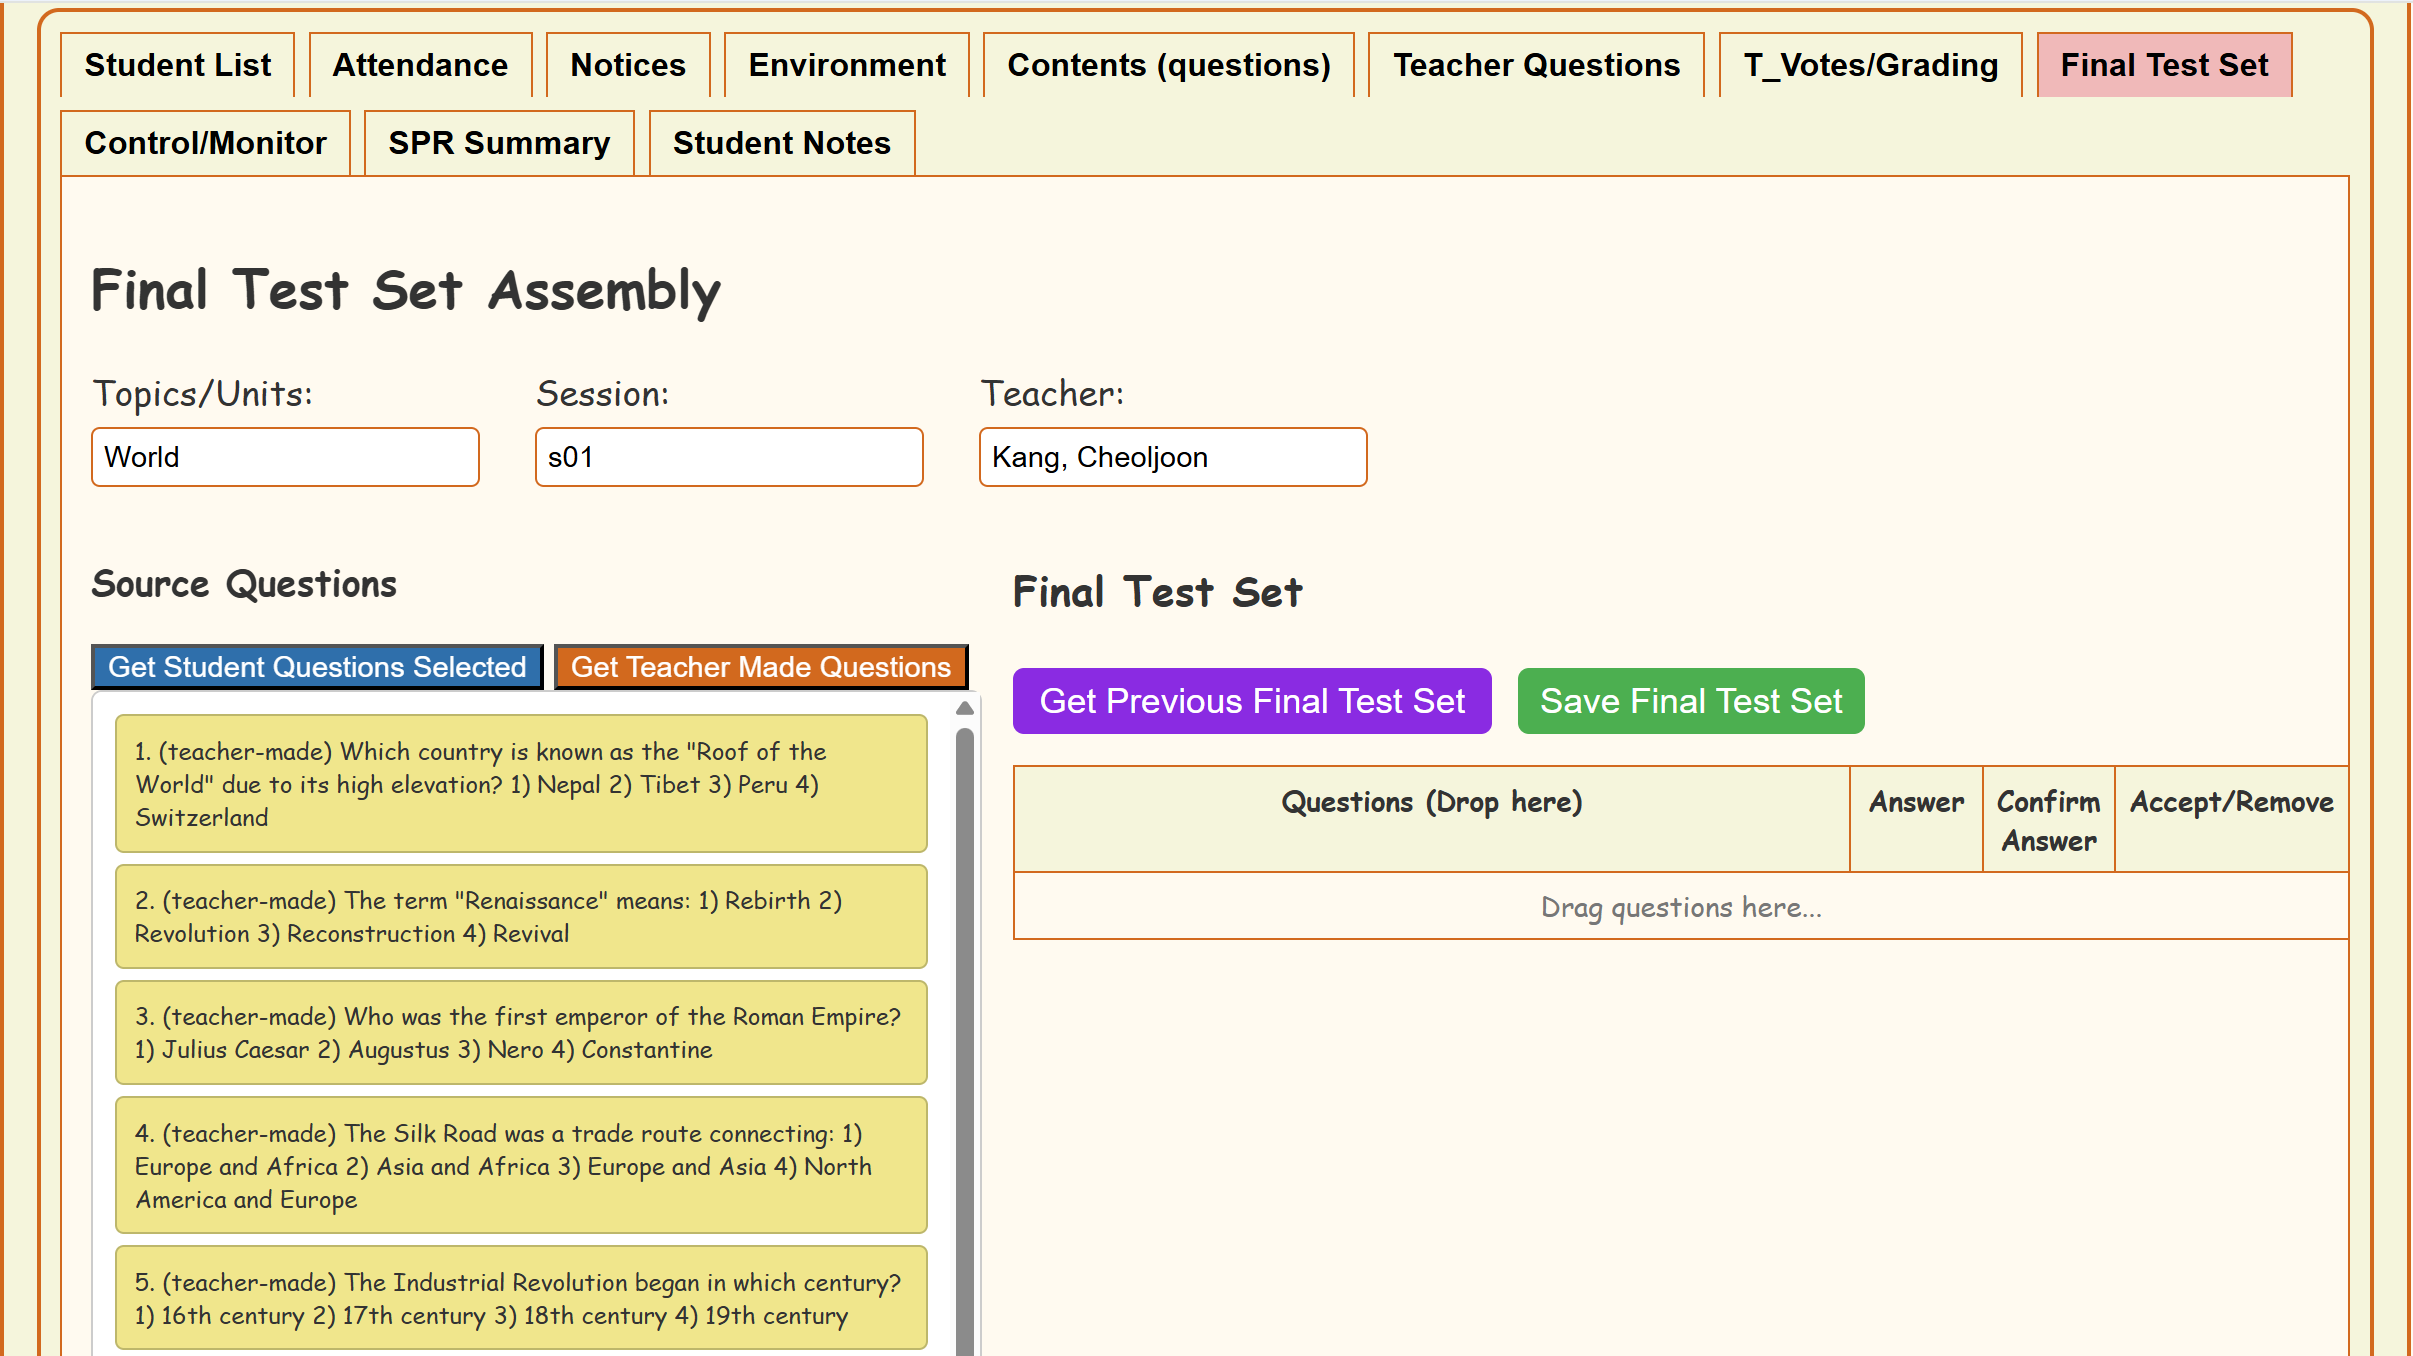Open Contents (questions) tab

[1168, 65]
